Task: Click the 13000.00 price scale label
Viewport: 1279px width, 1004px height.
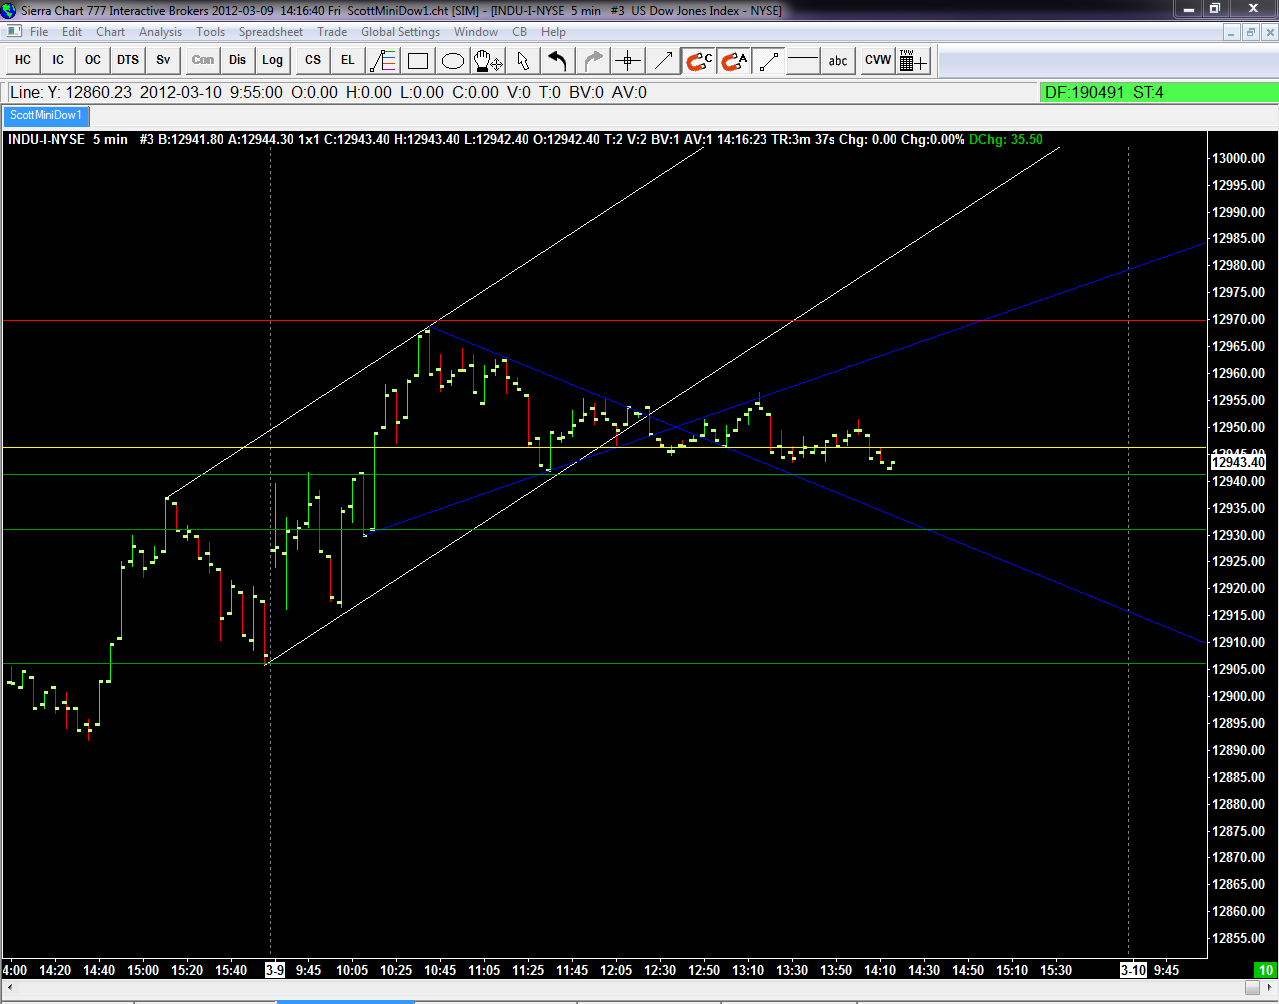Action: 1238,158
